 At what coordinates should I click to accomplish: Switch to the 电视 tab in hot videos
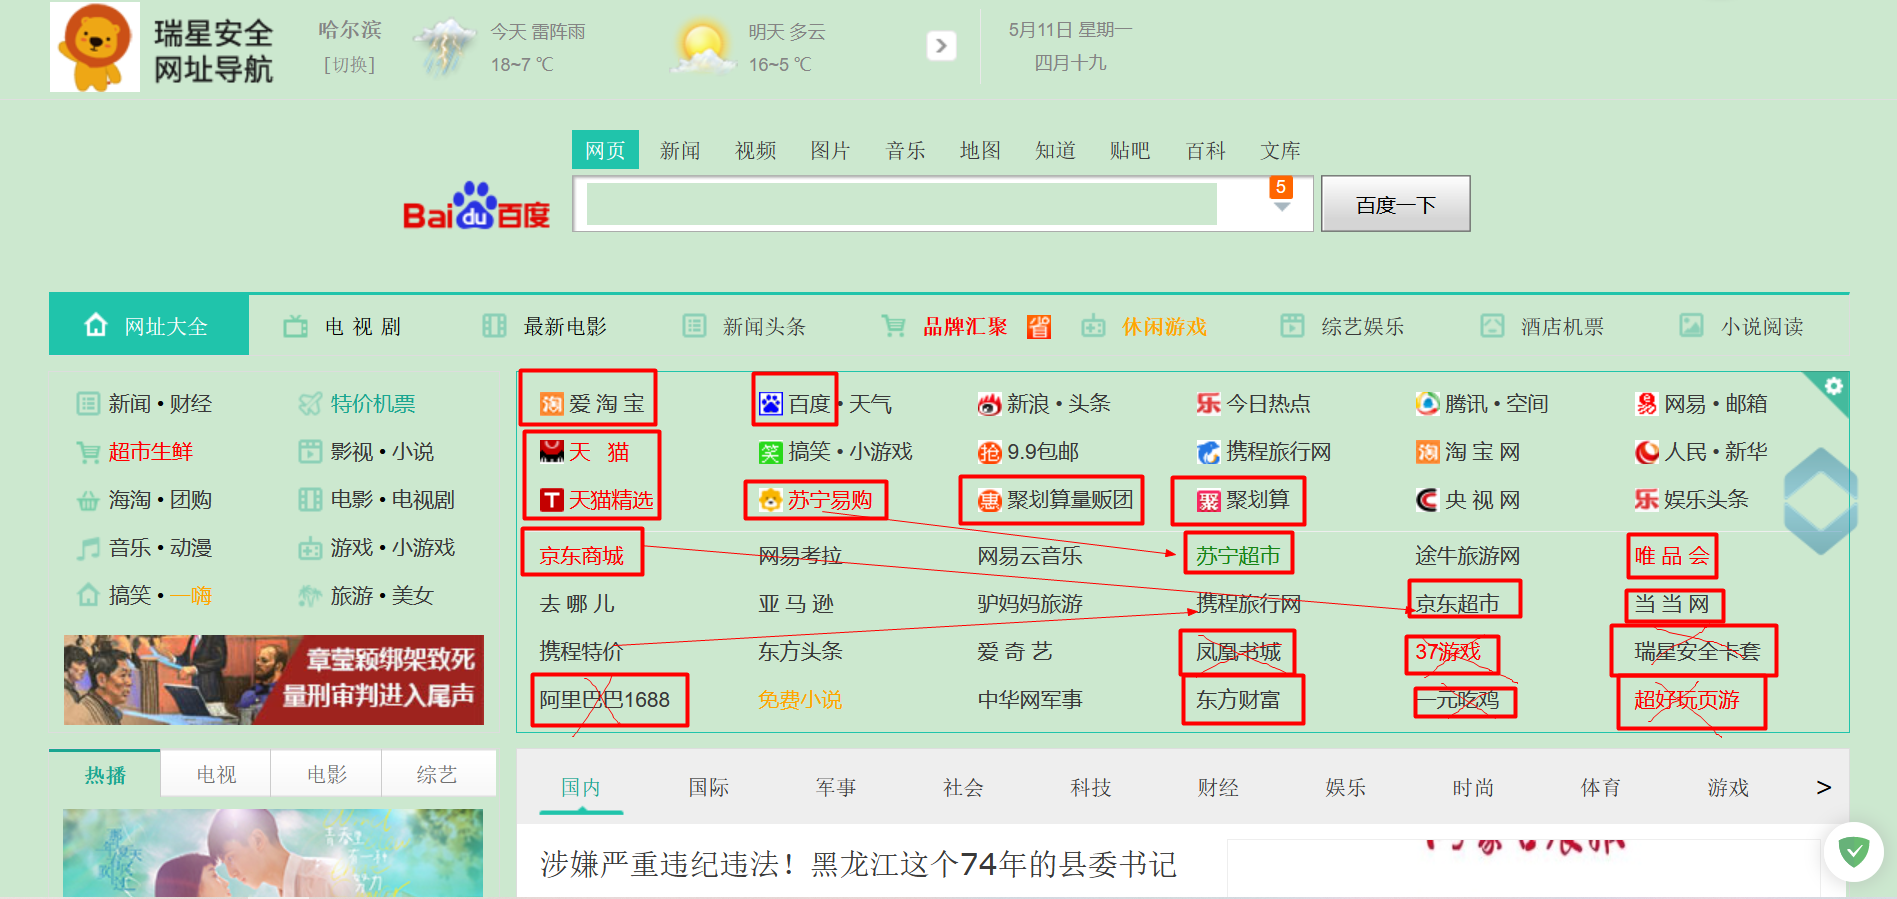tap(216, 774)
